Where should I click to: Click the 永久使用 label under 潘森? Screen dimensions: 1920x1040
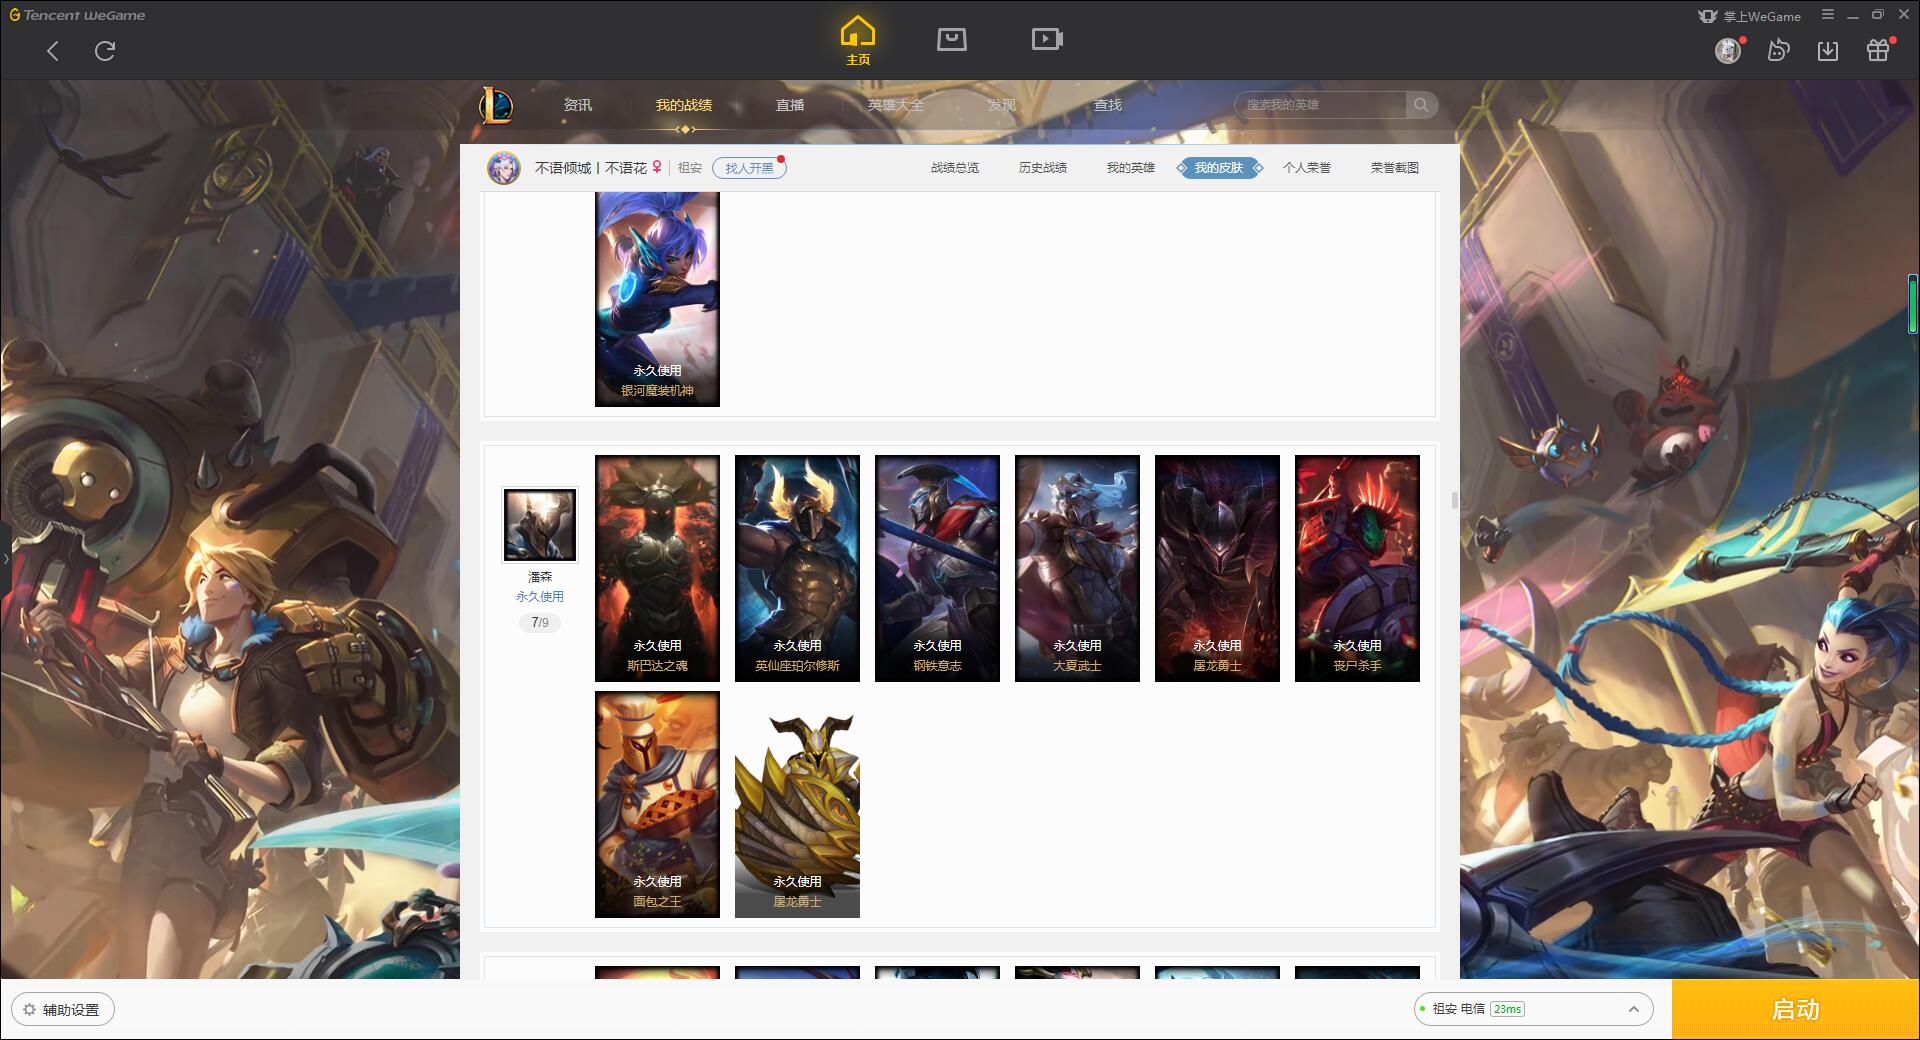[x=540, y=596]
